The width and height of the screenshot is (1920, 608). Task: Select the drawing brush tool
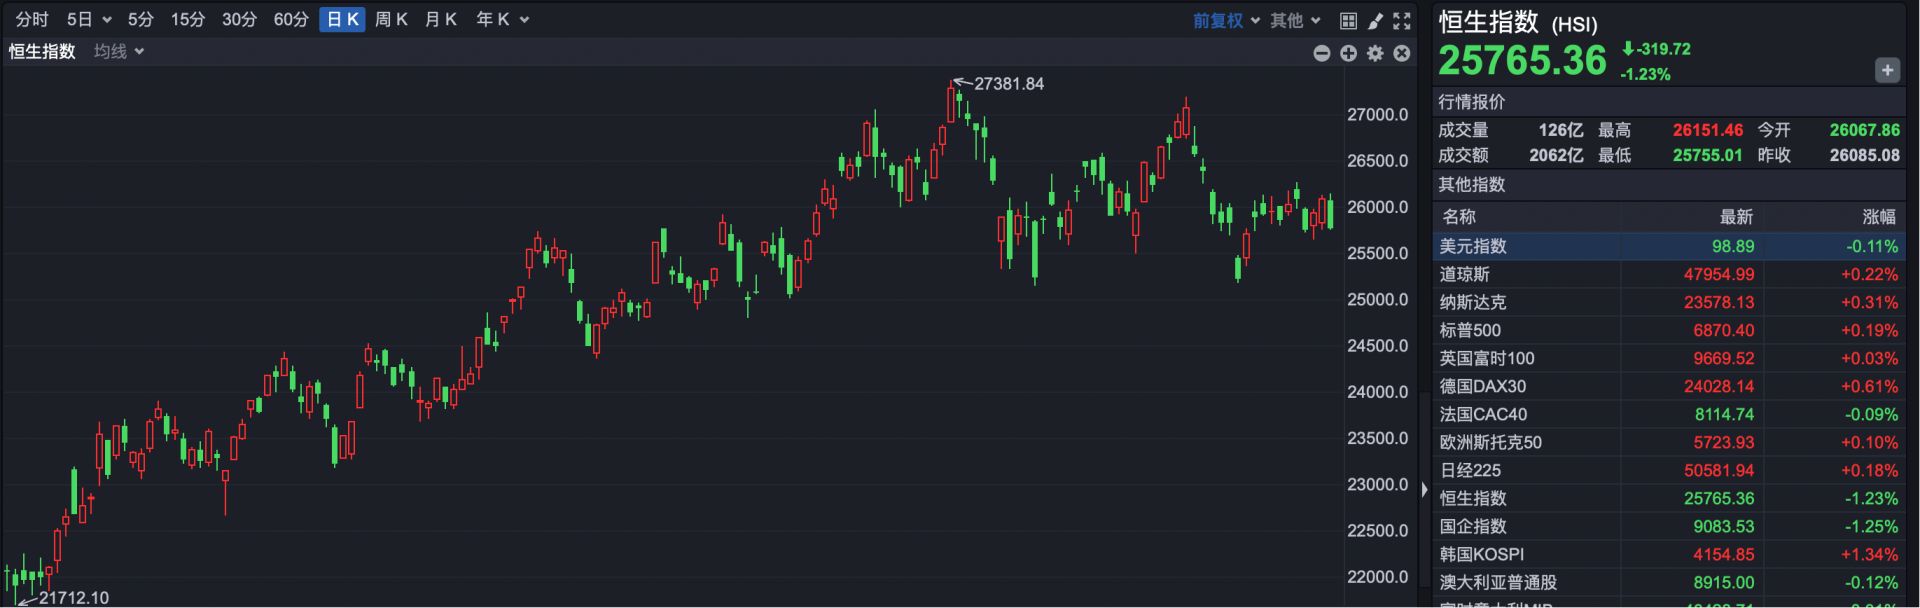tap(1375, 20)
